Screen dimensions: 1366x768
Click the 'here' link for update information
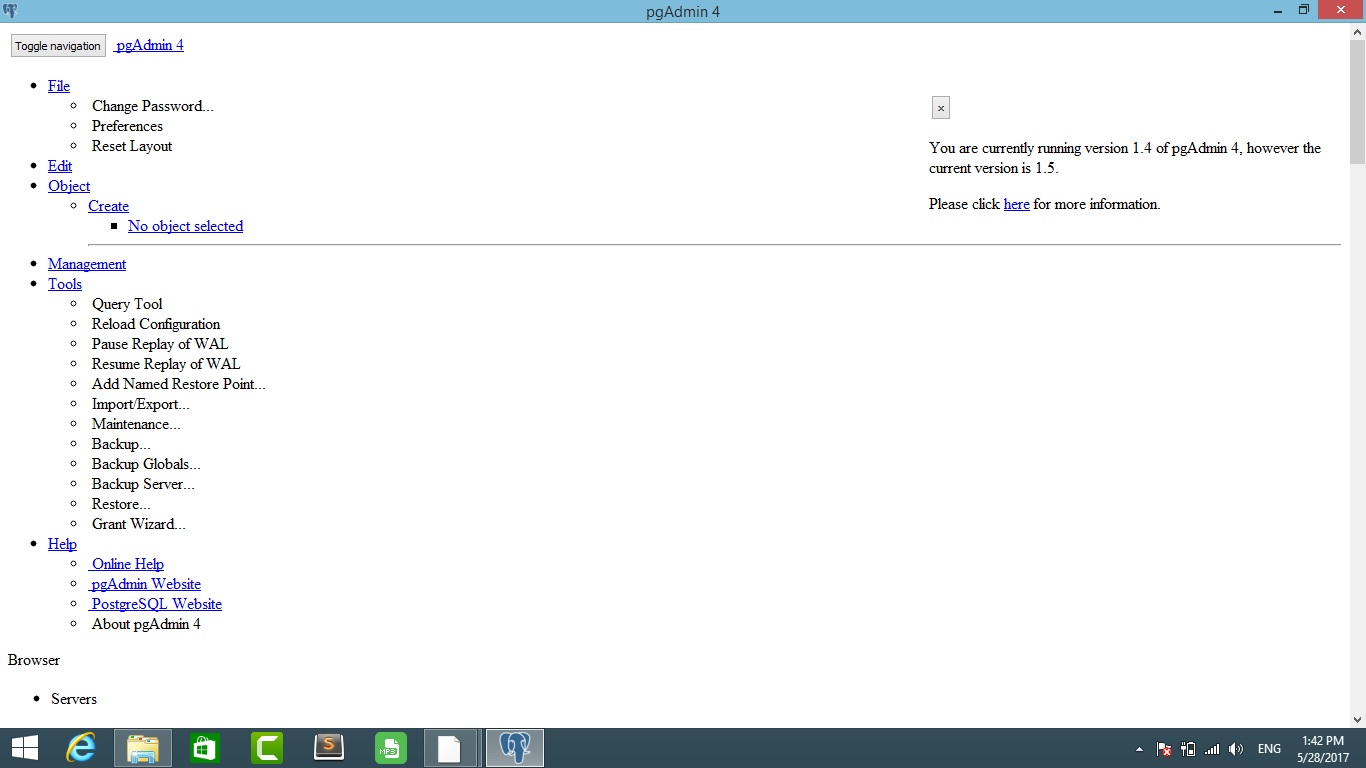[1016, 204]
